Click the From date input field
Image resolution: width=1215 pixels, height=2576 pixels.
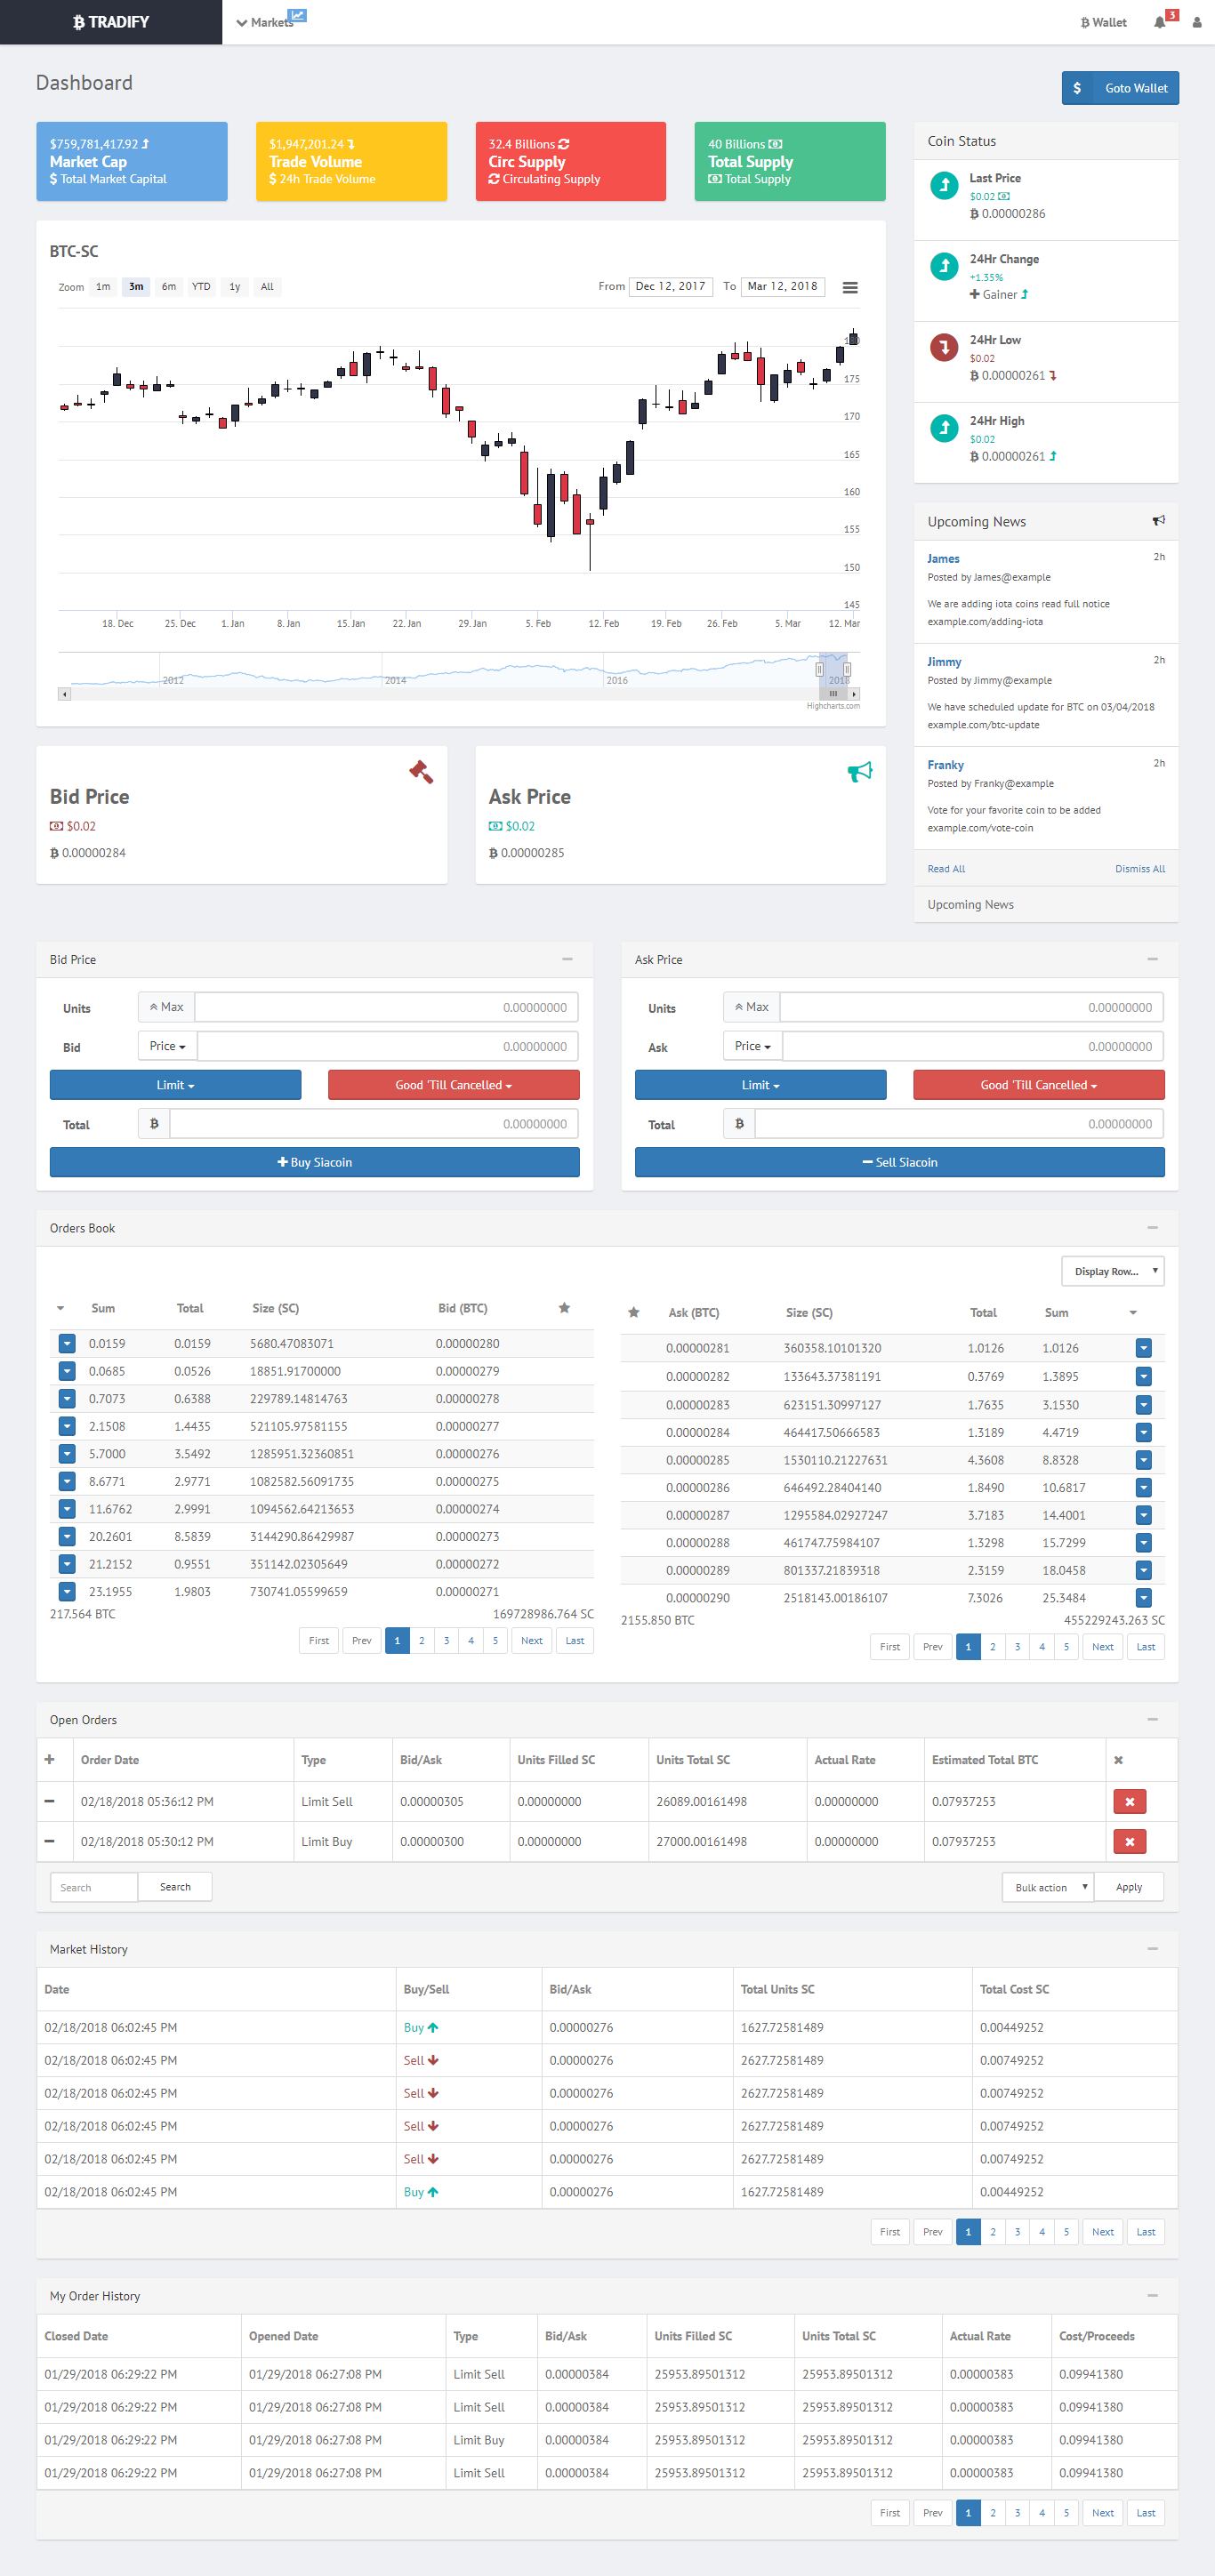[x=671, y=286]
